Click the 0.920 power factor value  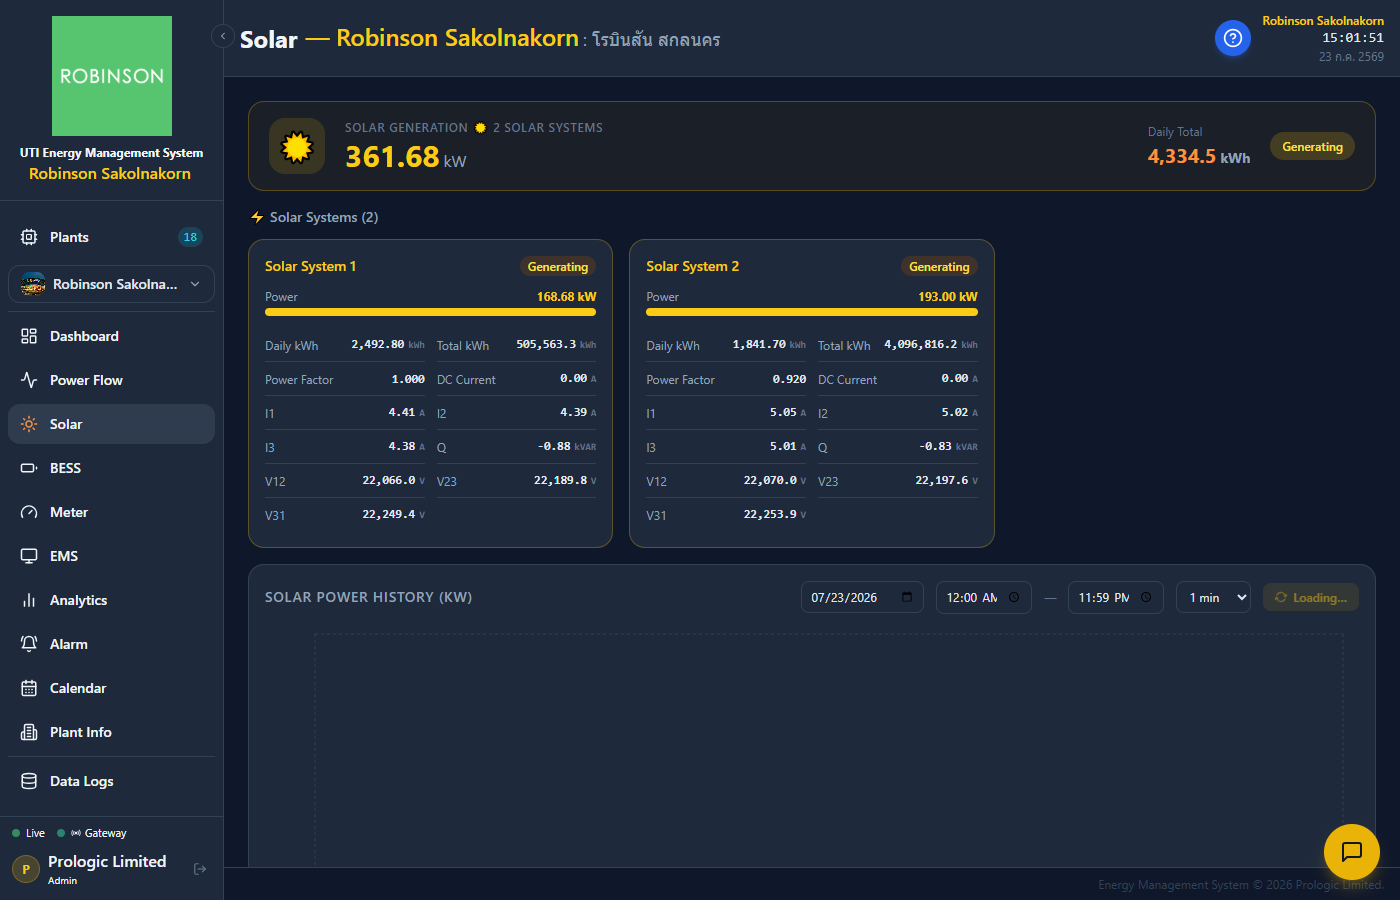(x=789, y=379)
